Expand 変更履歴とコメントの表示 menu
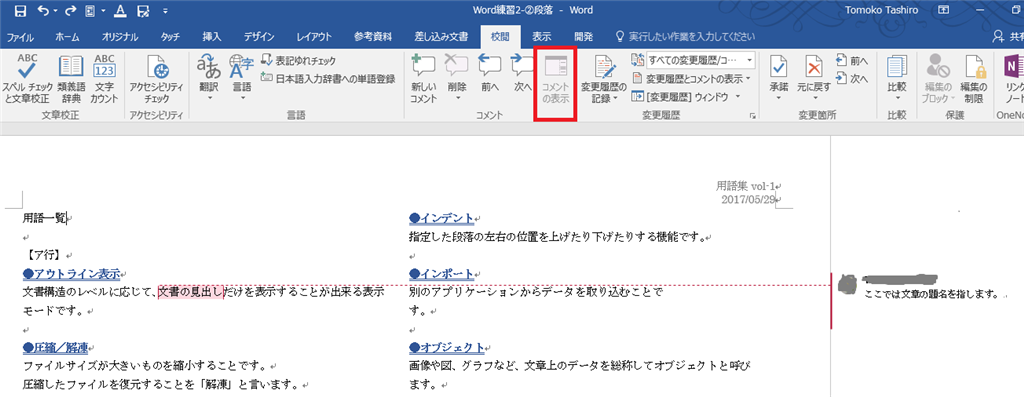1024x397 pixels. click(x=692, y=78)
